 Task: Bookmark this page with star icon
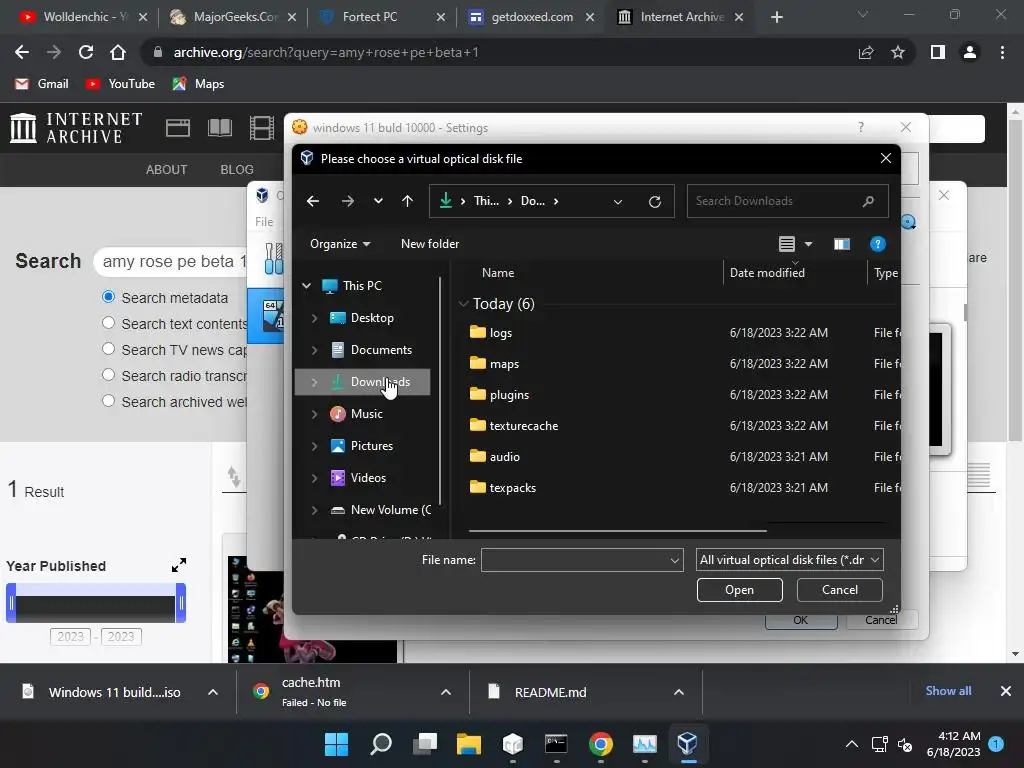[898, 52]
